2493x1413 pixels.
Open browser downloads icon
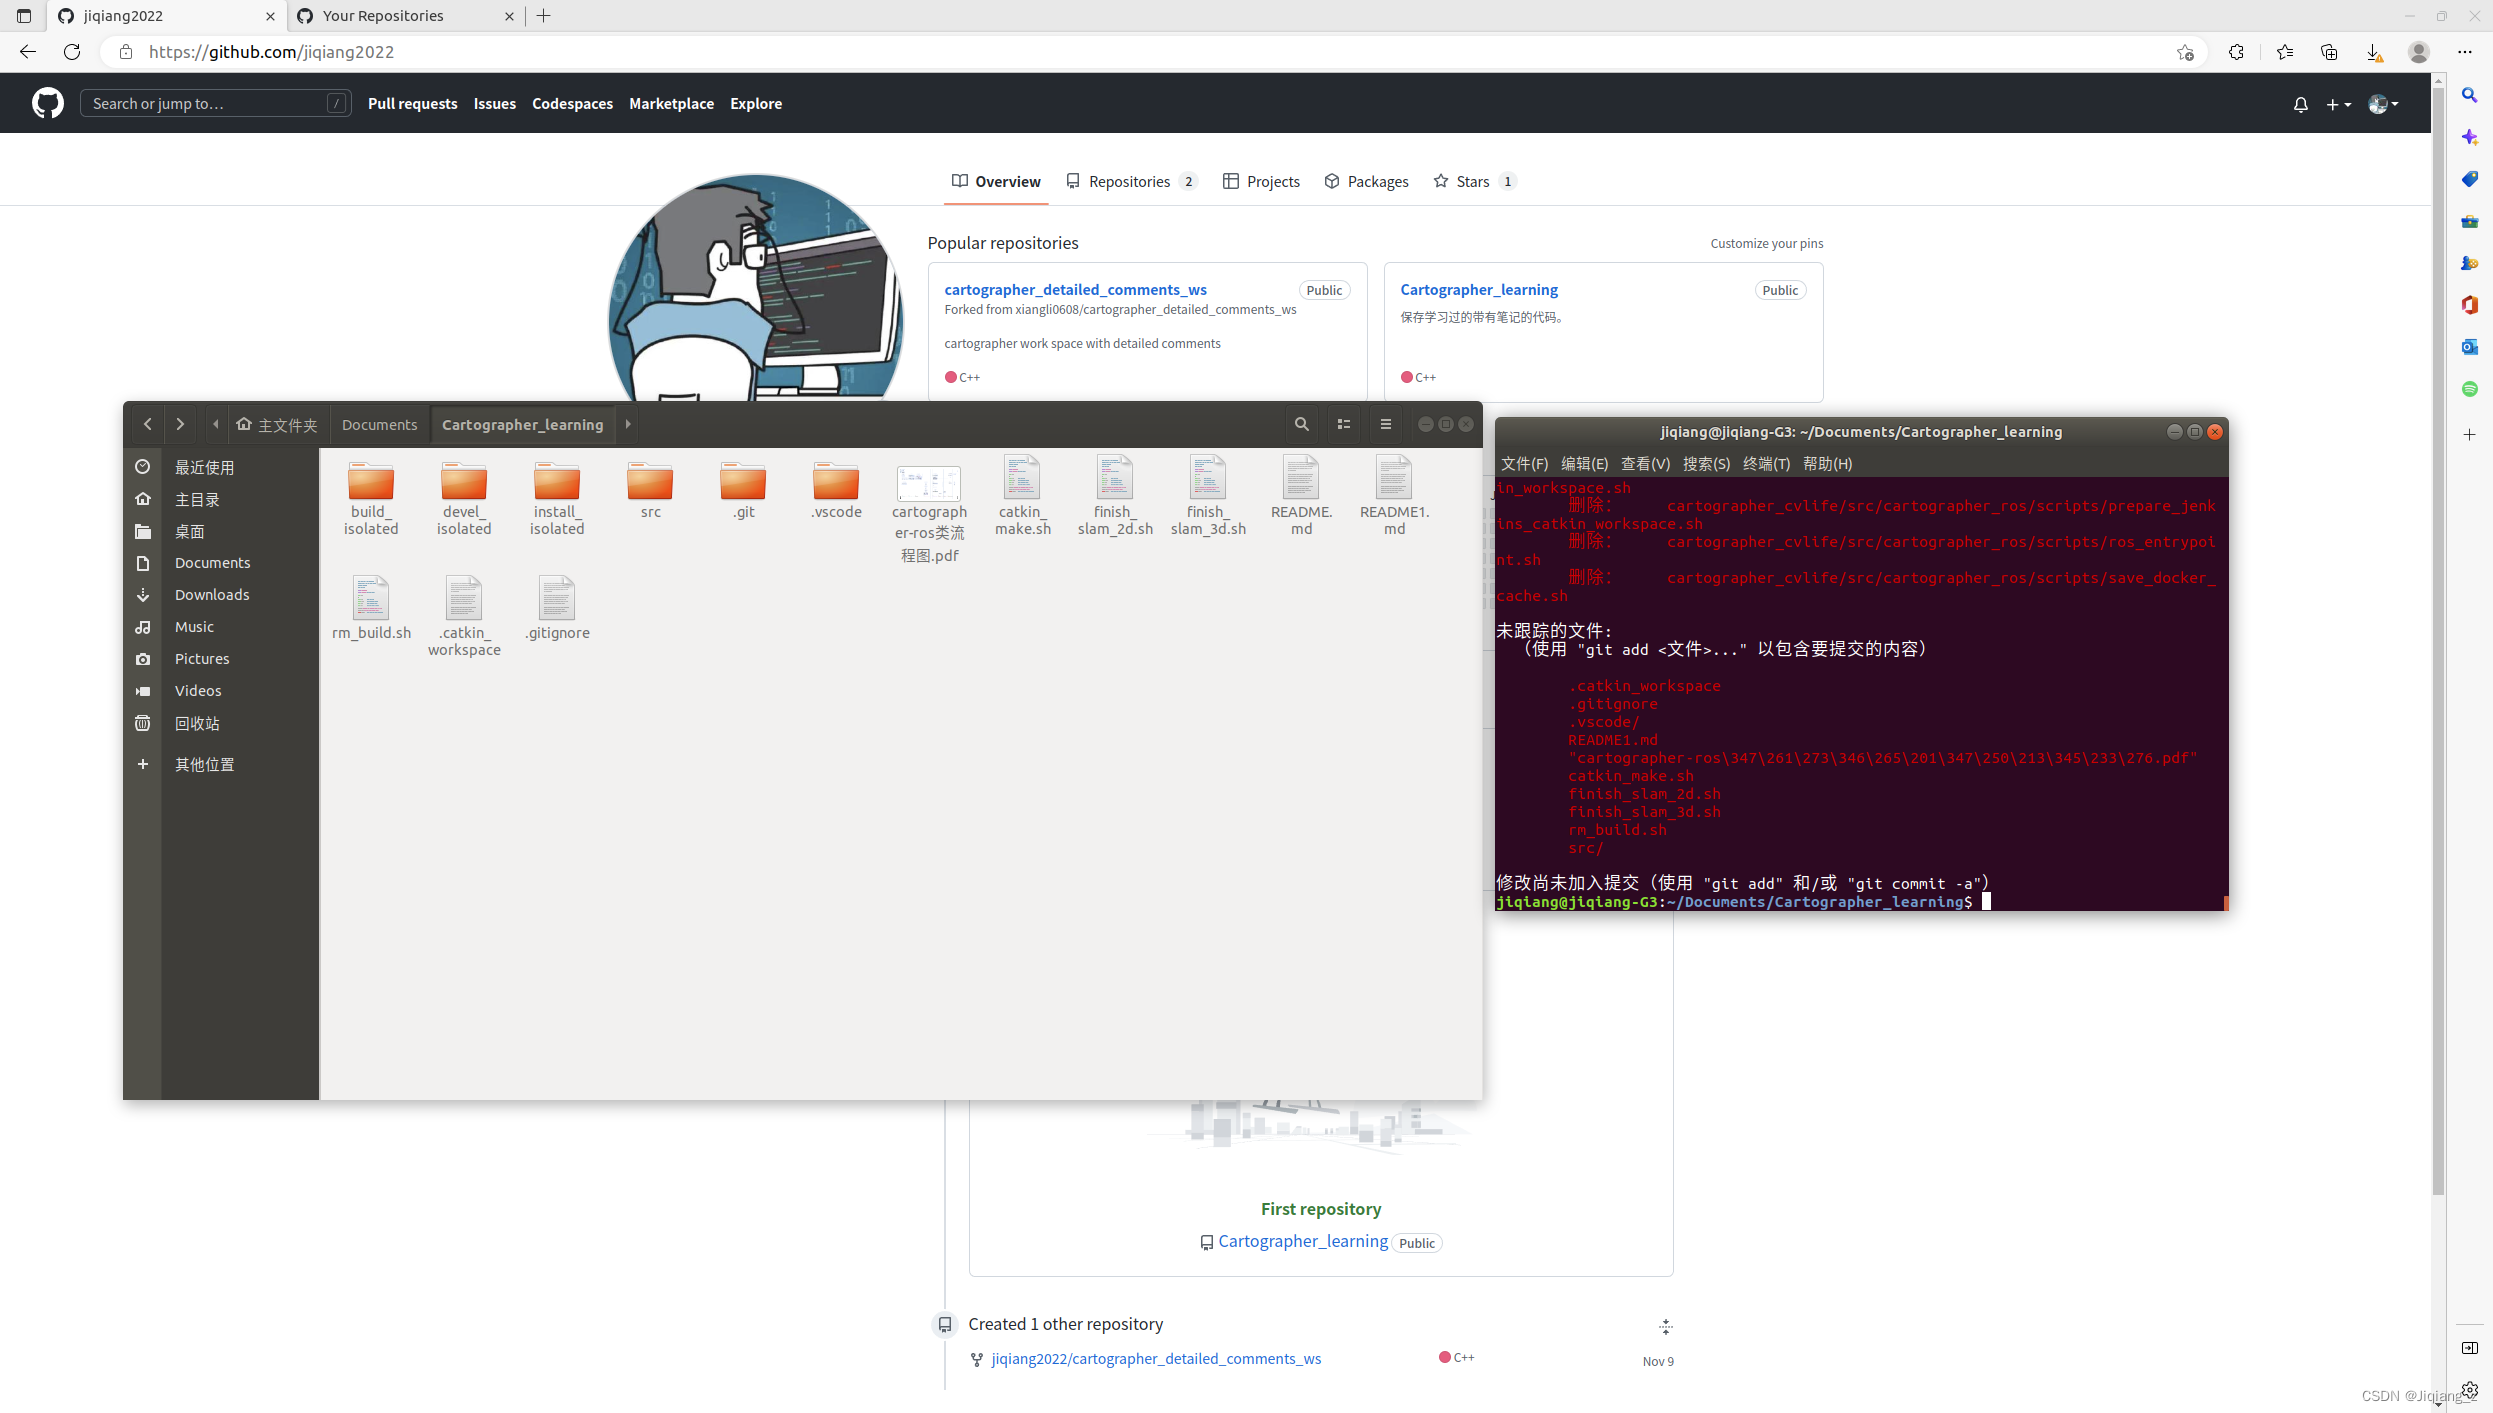point(2373,52)
